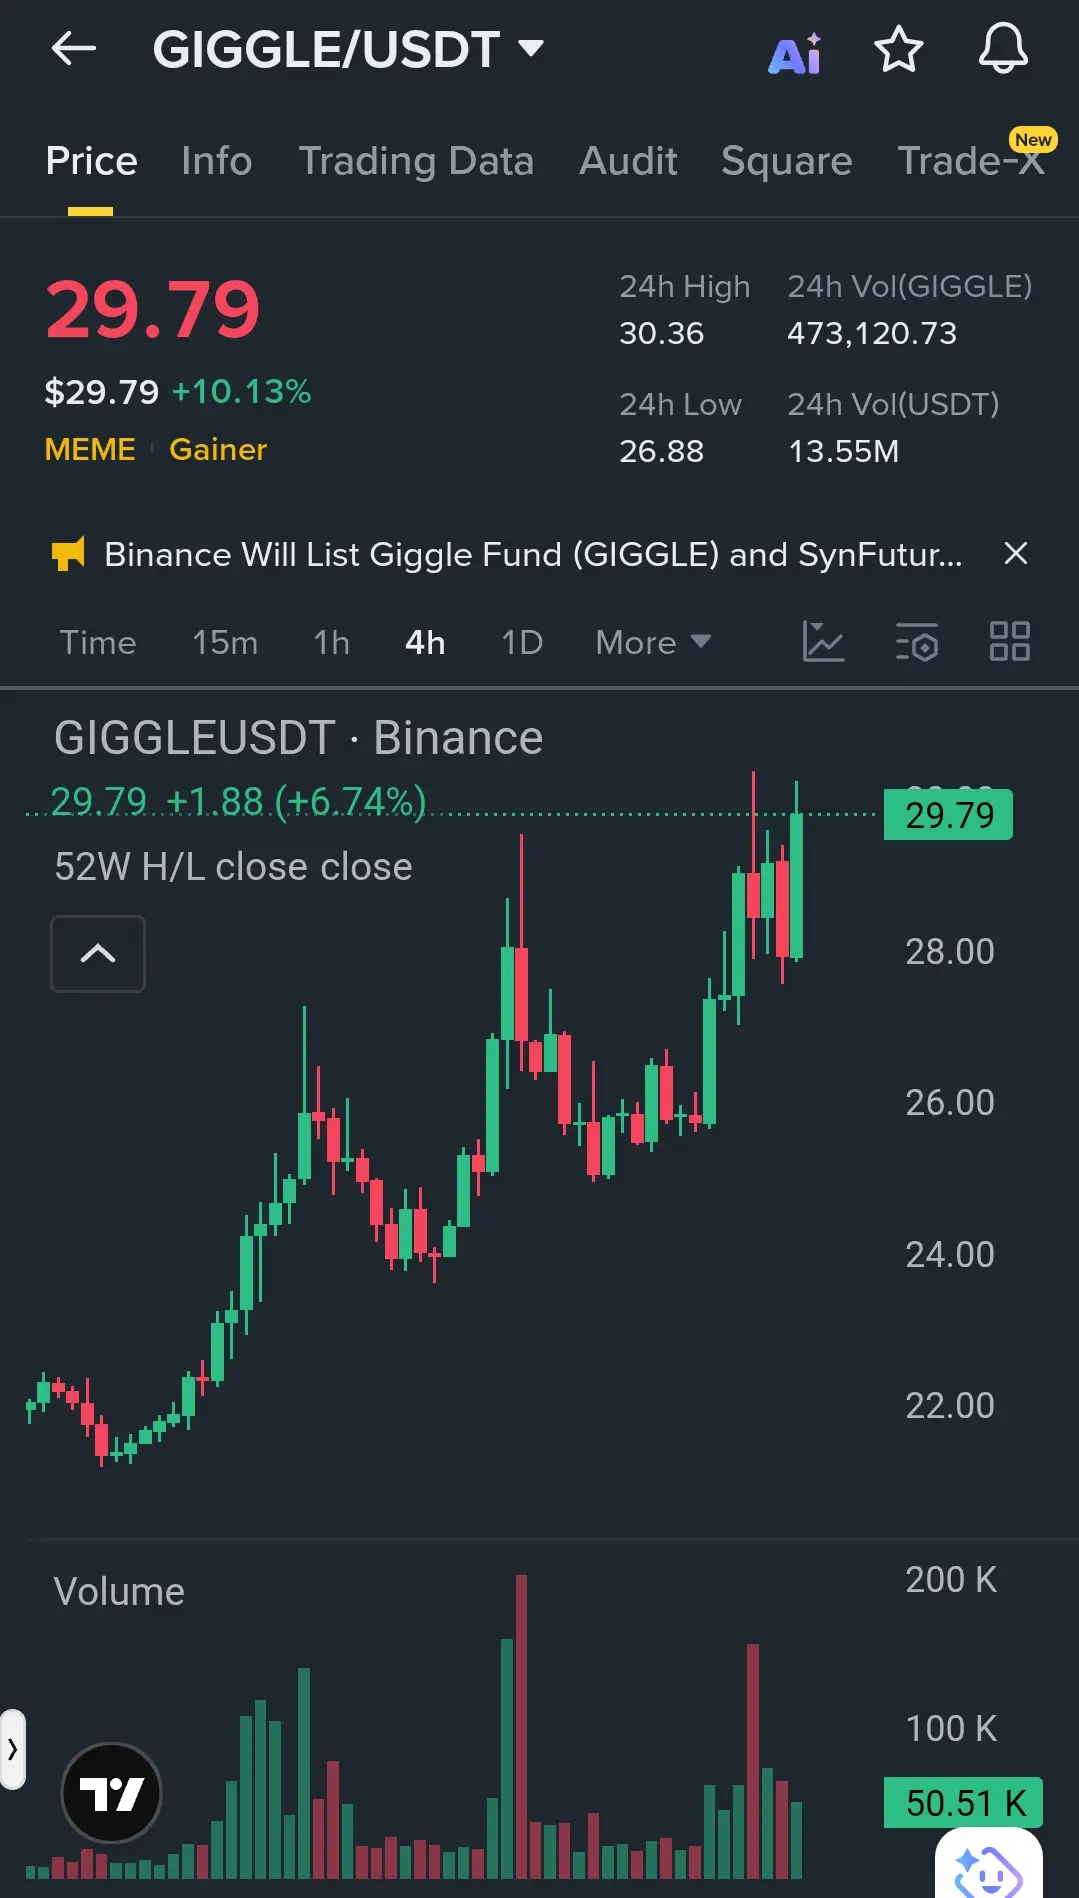This screenshot has height=1898, width=1079.
Task: Tap the 200 K volume axis label
Action: (x=951, y=1579)
